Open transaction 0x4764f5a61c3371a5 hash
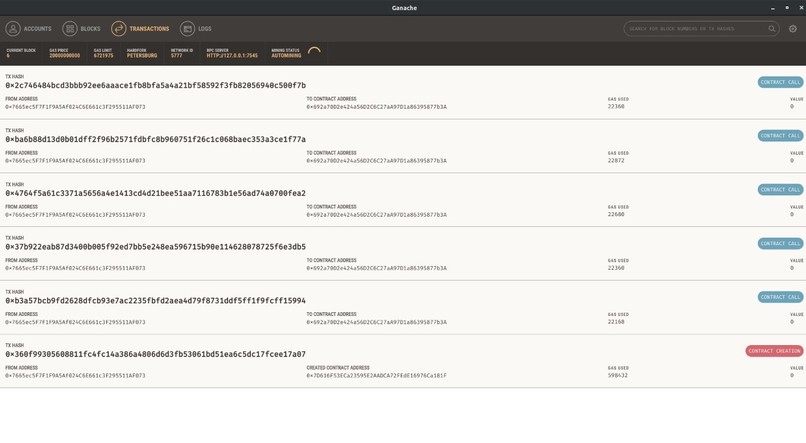The width and height of the screenshot is (806, 443). pyautogui.click(x=155, y=193)
